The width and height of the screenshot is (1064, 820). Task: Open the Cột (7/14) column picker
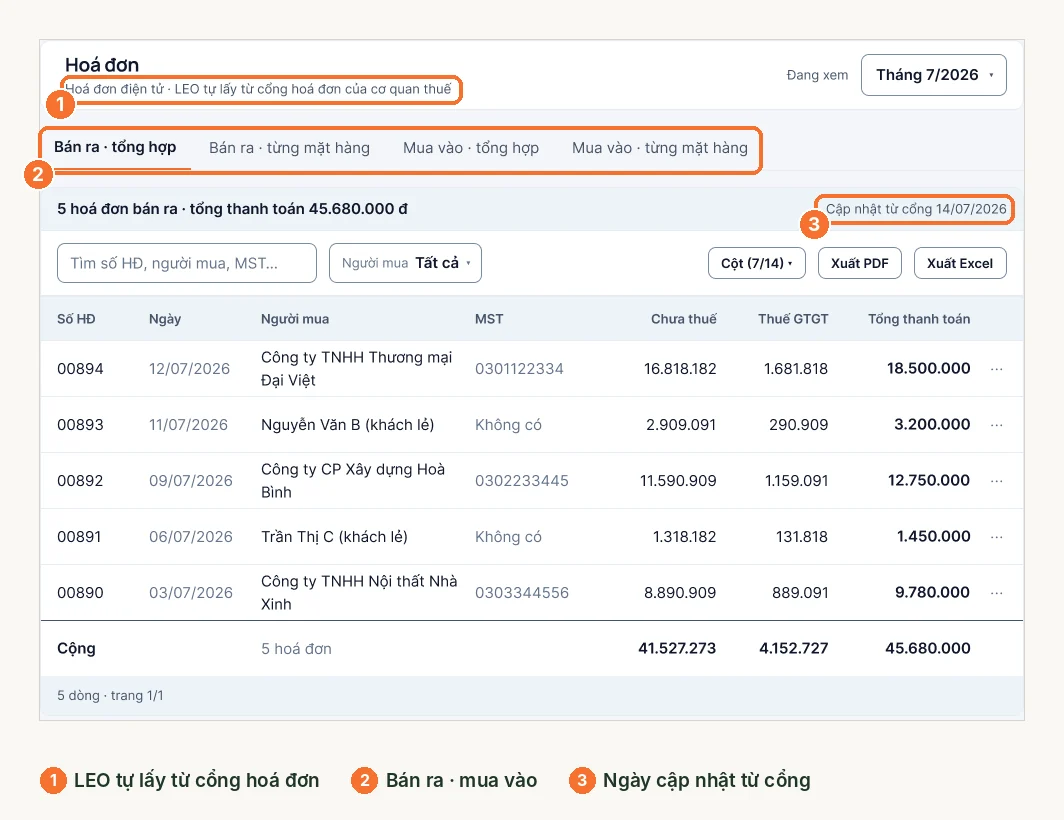point(757,263)
